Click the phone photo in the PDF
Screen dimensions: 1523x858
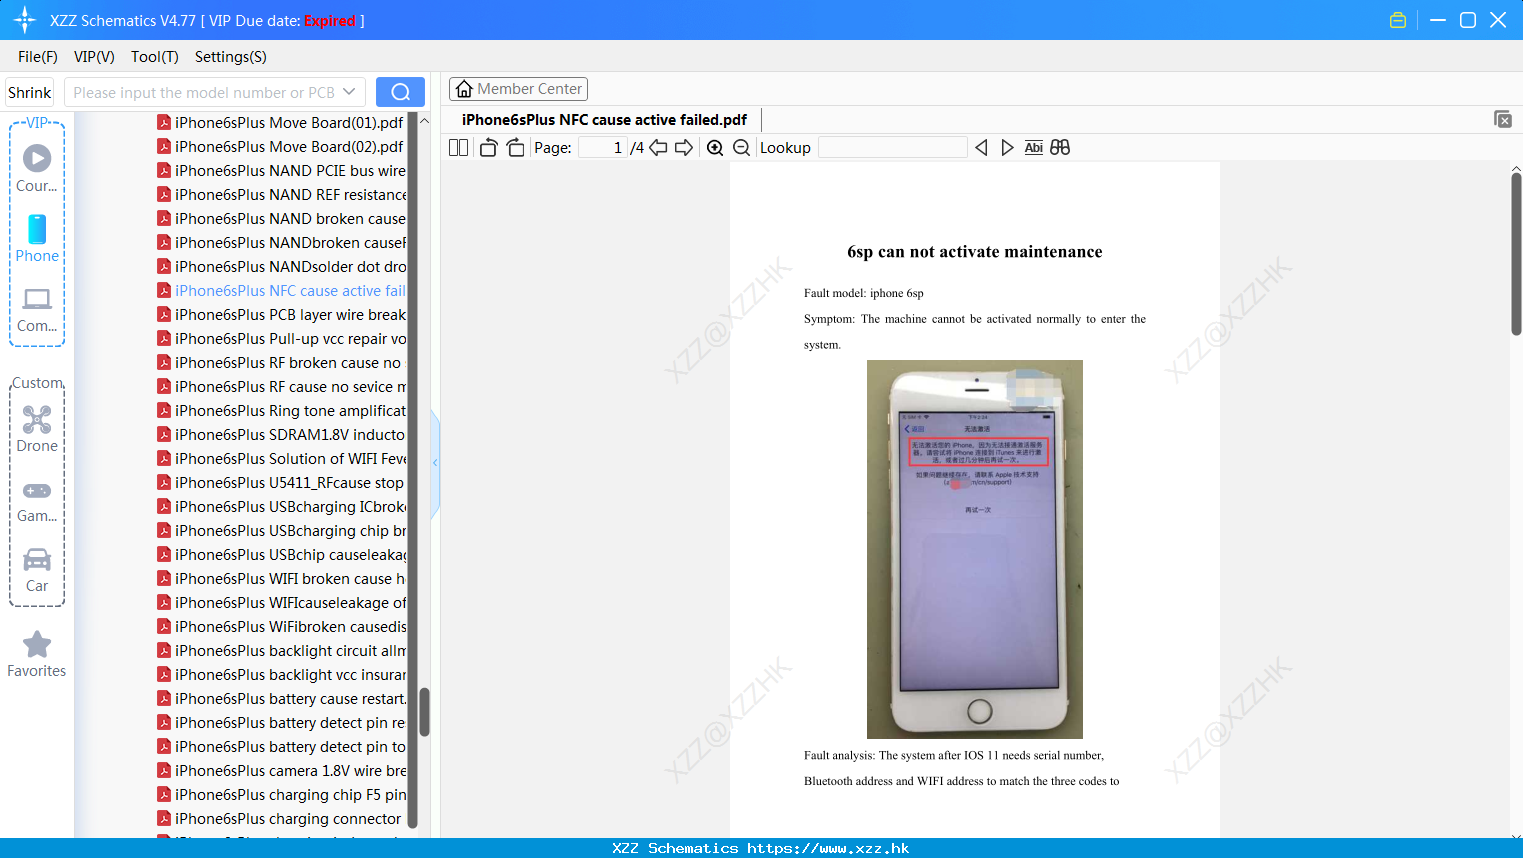click(x=975, y=549)
